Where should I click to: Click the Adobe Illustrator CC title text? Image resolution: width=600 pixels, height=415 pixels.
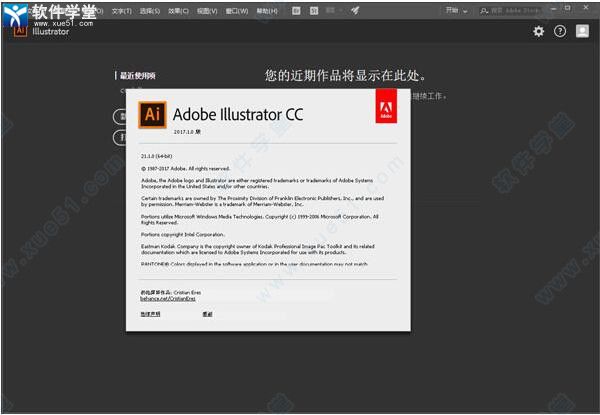point(238,114)
